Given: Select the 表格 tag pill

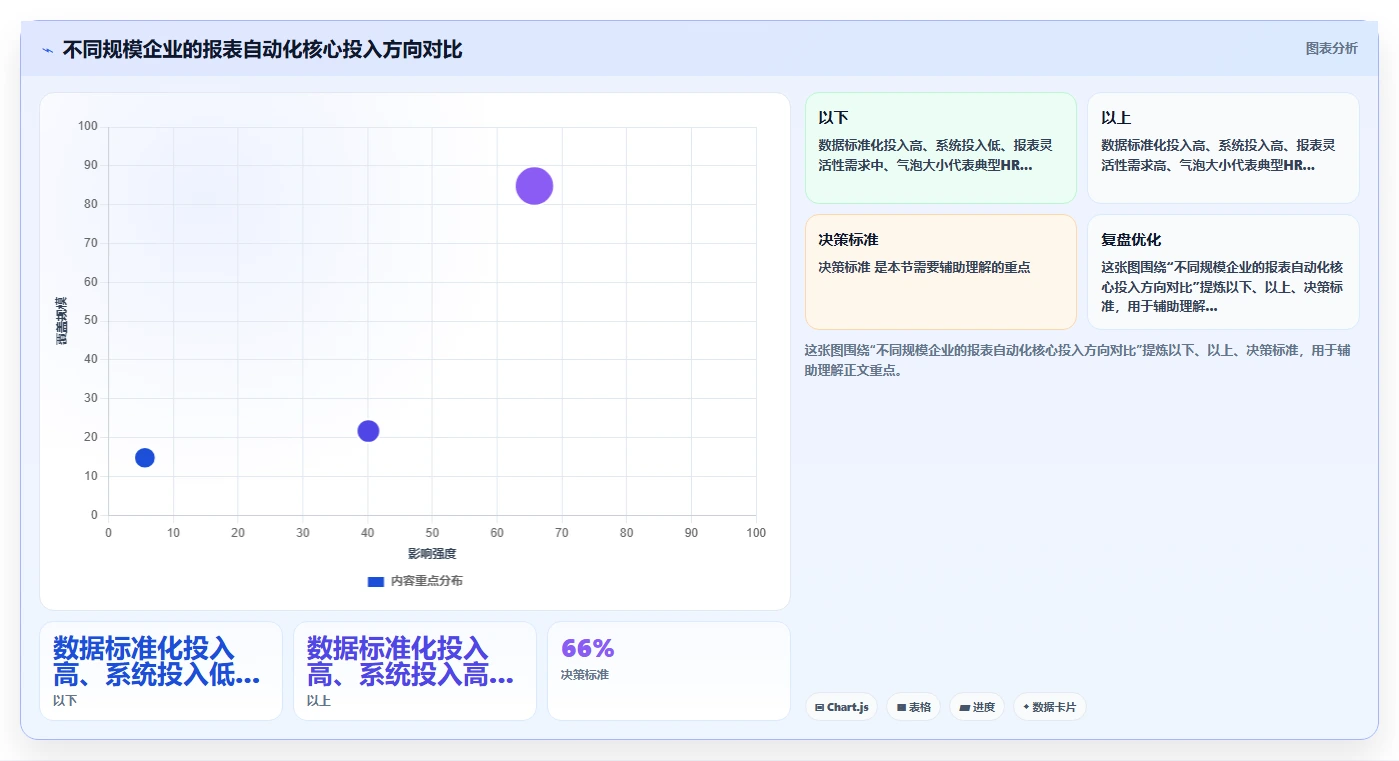Looking at the screenshot, I should 913,707.
